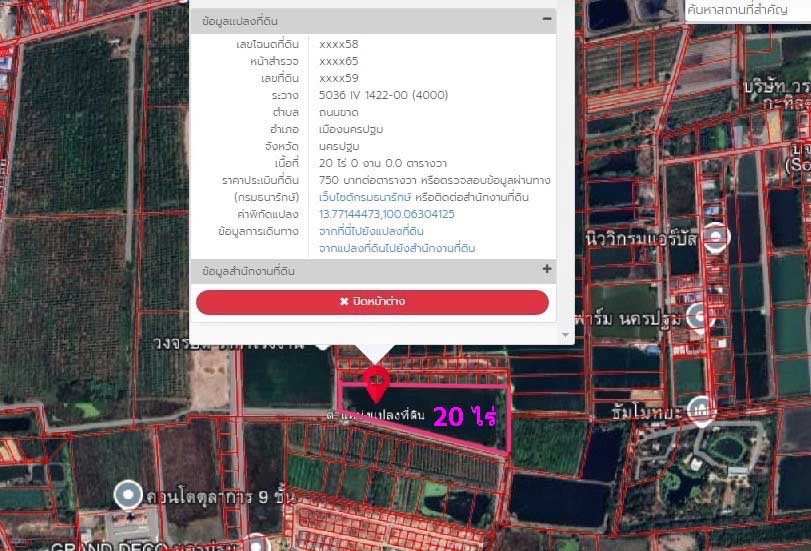
Task: Click the map sheet value 5036 IV 1422-00
Action: click(383, 95)
